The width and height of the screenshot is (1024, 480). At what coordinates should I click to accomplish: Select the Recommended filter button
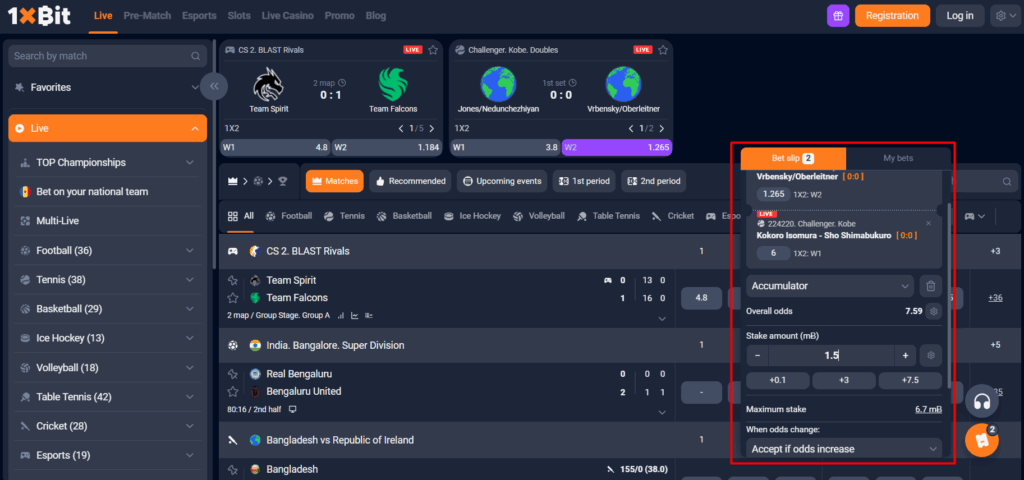pyautogui.click(x=410, y=181)
